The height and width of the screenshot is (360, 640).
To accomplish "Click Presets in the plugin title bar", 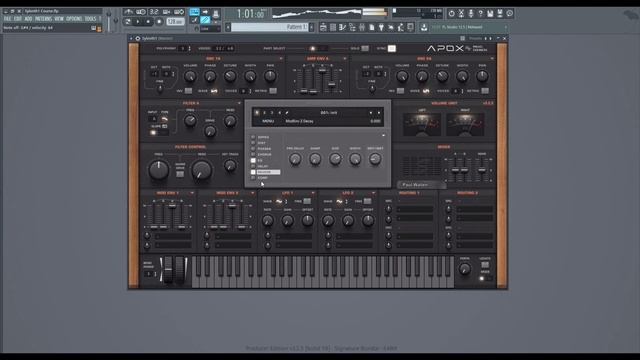I will pyautogui.click(x=476, y=38).
